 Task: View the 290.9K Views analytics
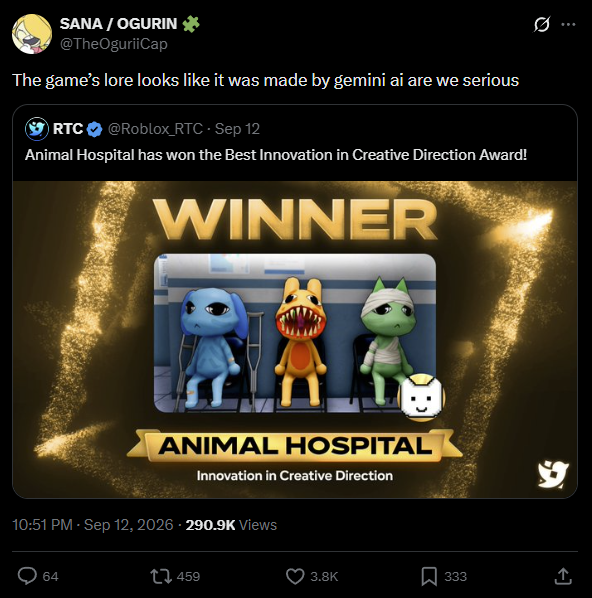[231, 525]
